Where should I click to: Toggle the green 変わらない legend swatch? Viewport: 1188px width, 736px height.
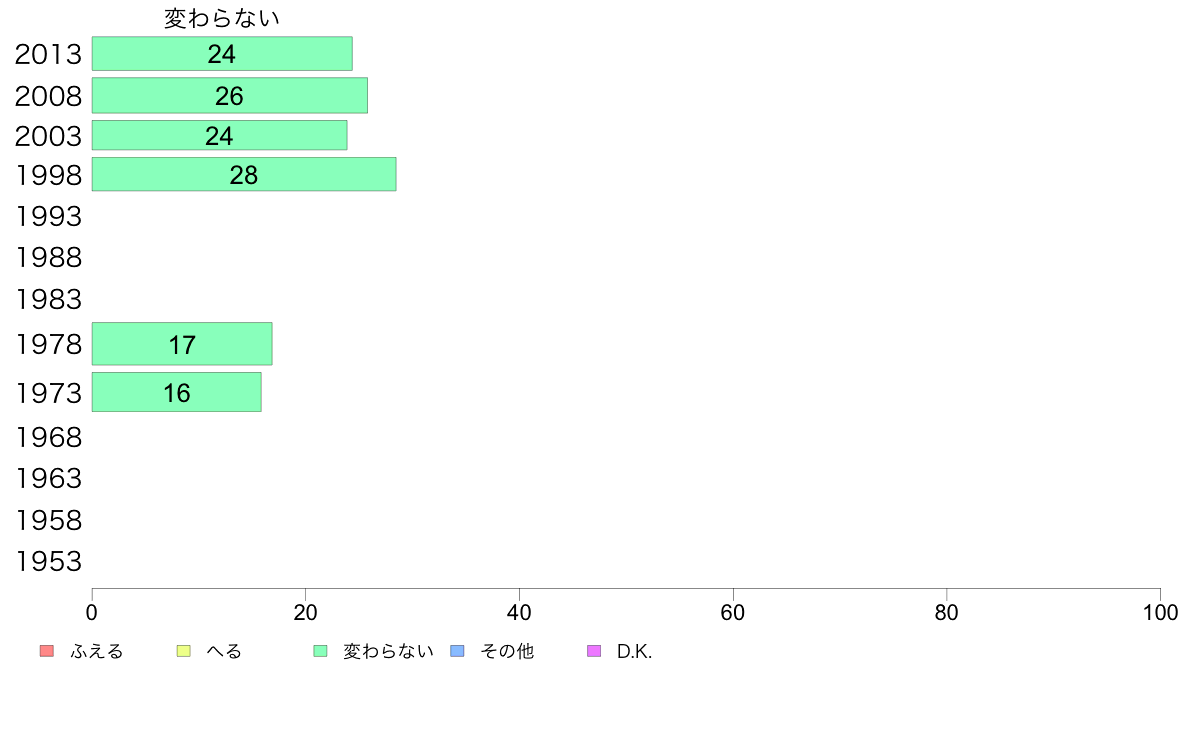320,651
